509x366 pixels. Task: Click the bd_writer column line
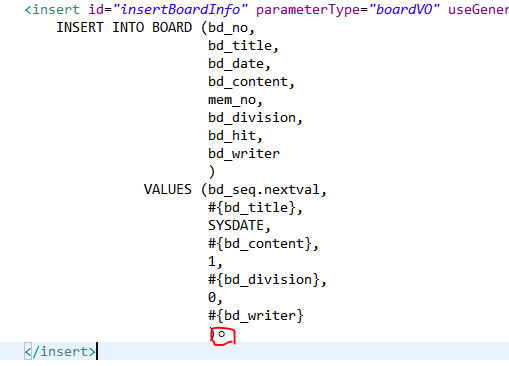[x=244, y=154]
